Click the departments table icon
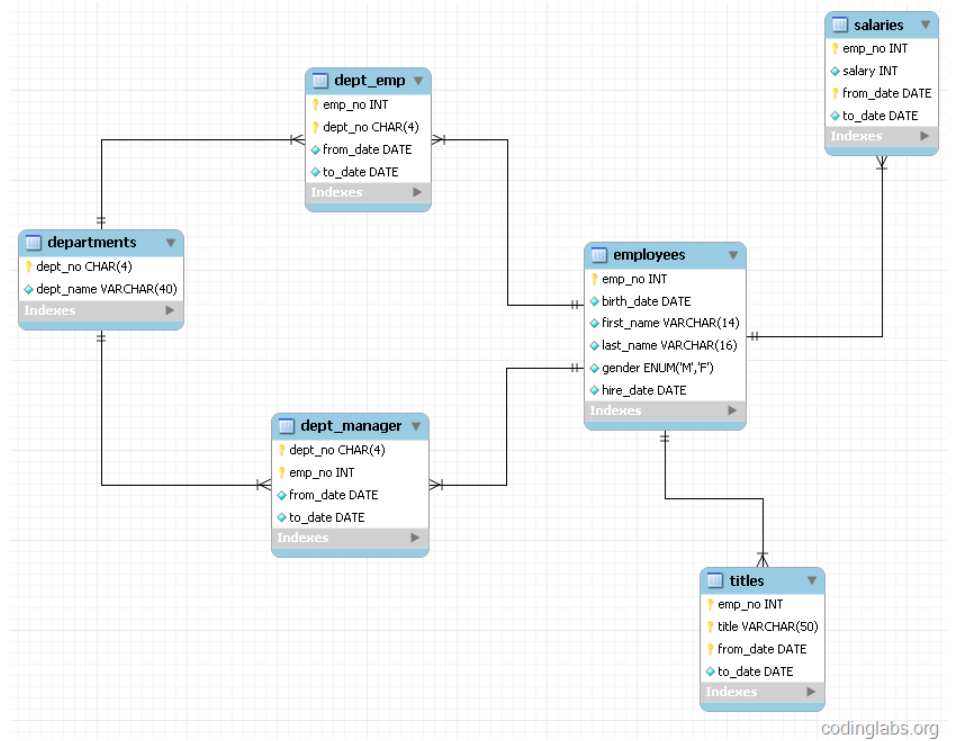Screen dimensions: 954x741 (x=33, y=243)
